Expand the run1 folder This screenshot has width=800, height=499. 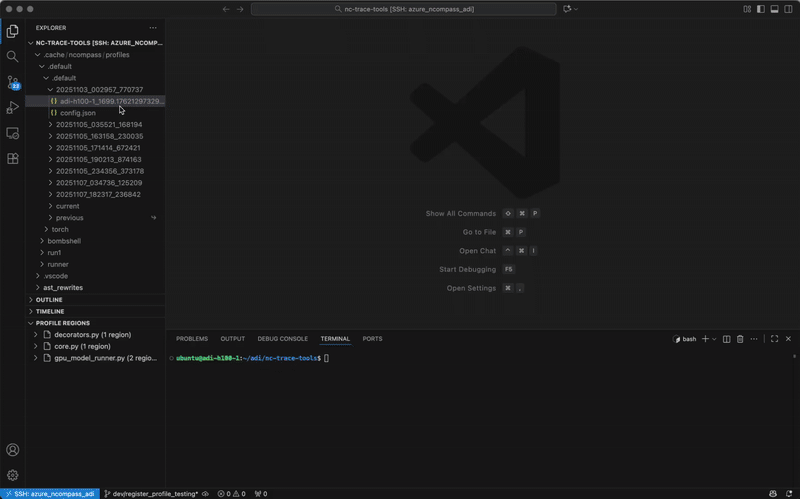[x=95, y=253]
